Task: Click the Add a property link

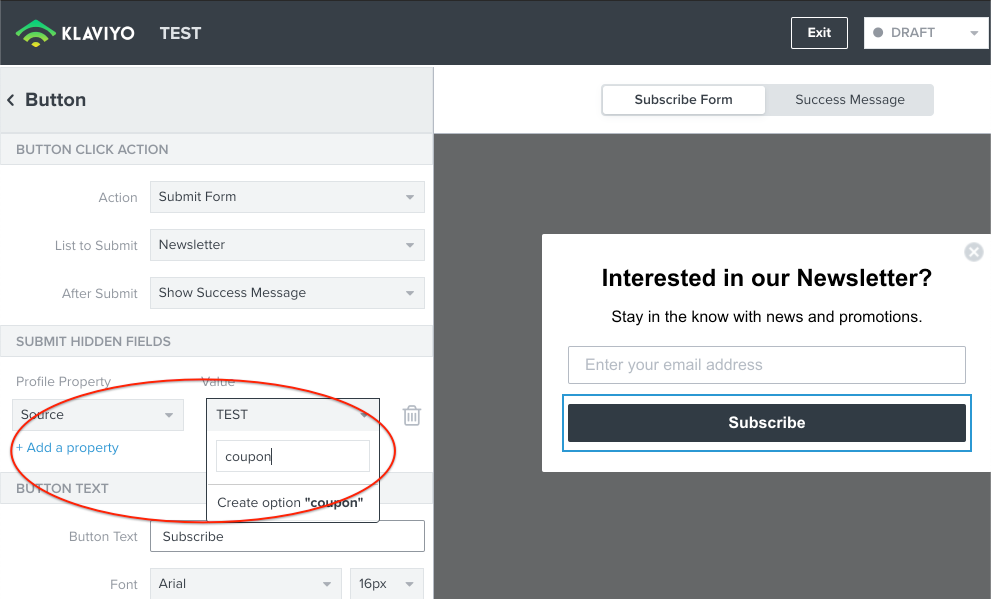Action: 67,447
